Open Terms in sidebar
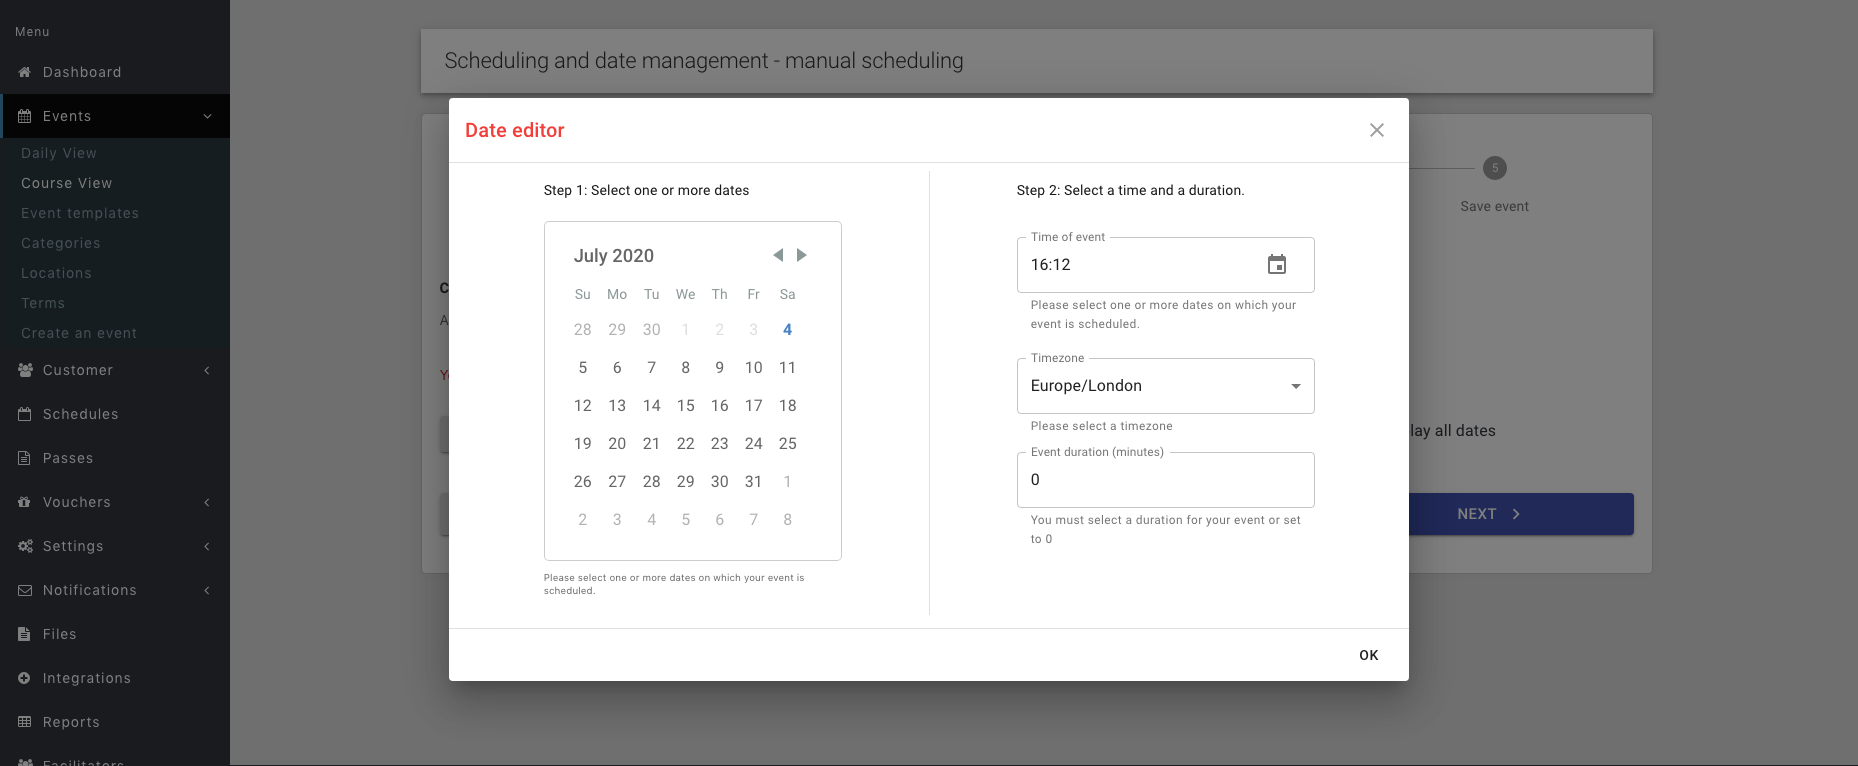The image size is (1858, 766). coord(43,303)
